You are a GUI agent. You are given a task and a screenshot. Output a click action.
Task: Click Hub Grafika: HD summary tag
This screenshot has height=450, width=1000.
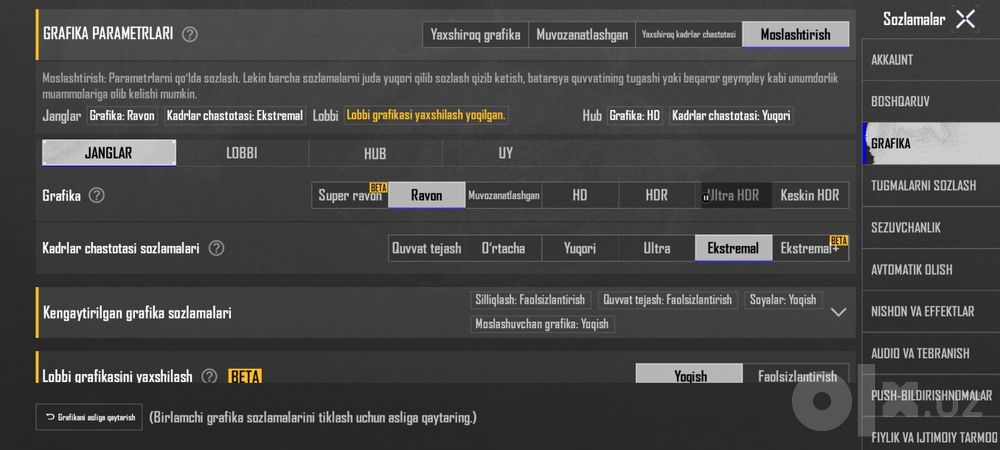(635, 116)
